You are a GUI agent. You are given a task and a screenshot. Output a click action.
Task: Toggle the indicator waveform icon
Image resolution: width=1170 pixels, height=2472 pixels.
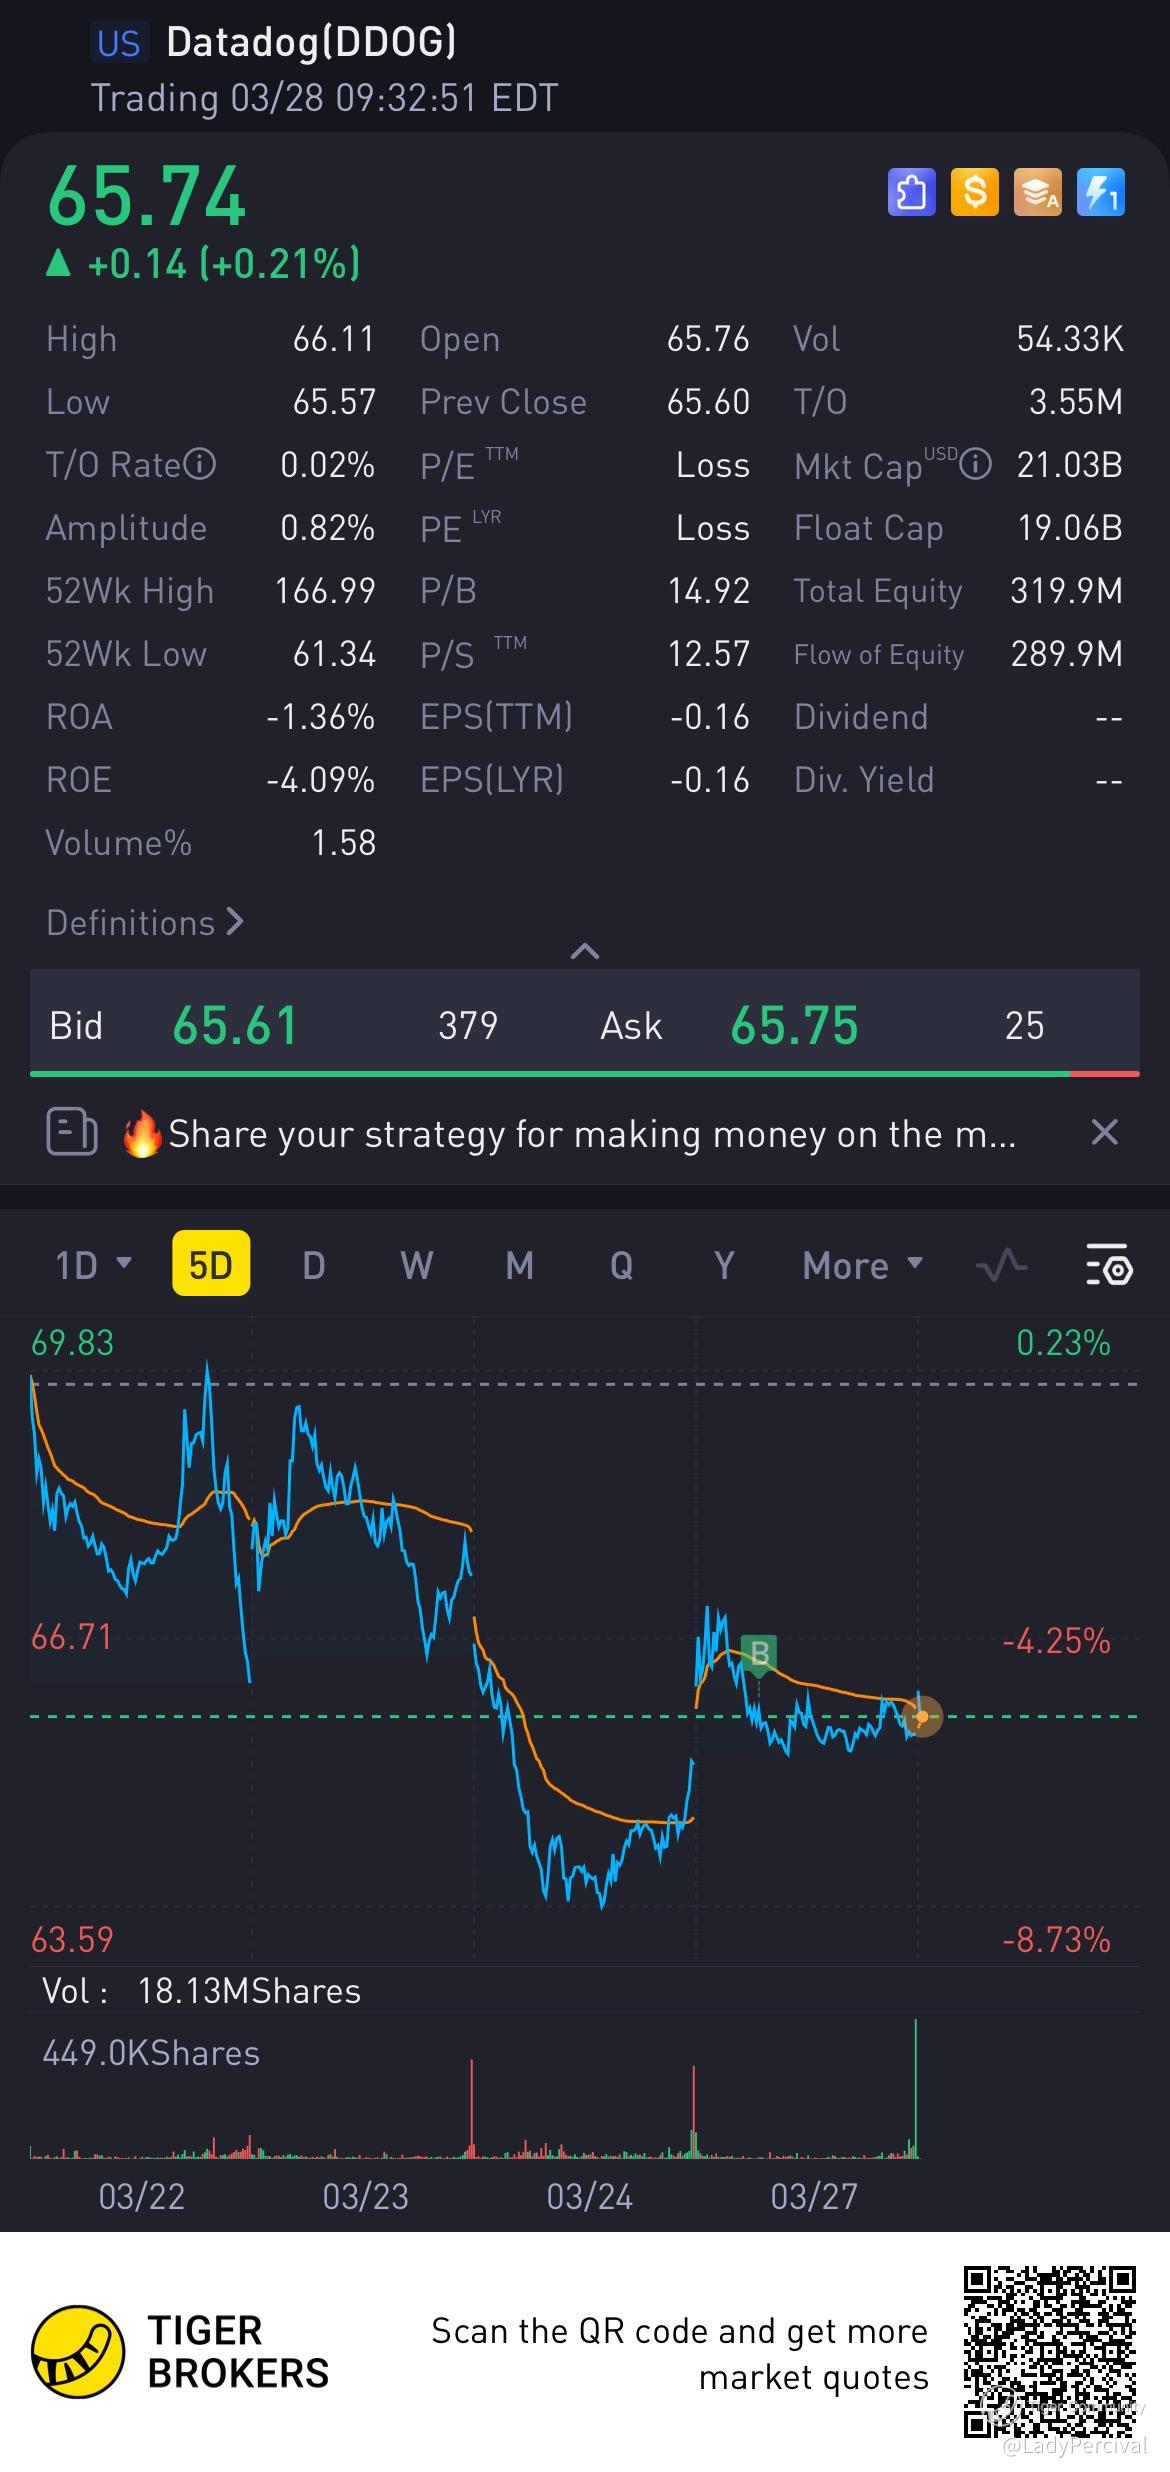[1001, 1265]
